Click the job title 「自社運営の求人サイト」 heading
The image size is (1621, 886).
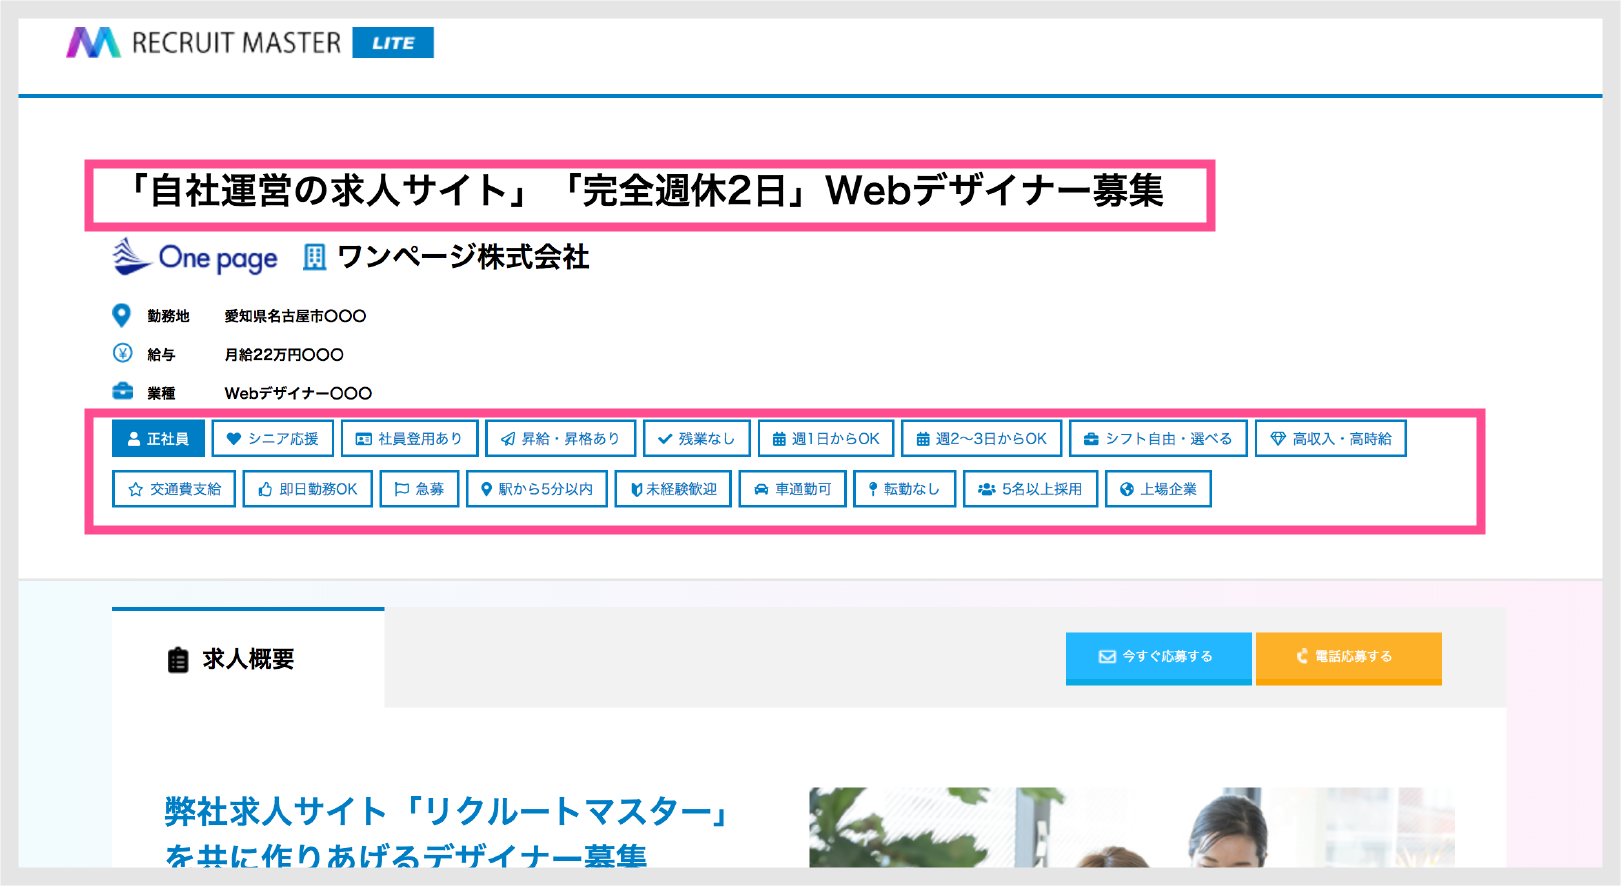[647, 190]
